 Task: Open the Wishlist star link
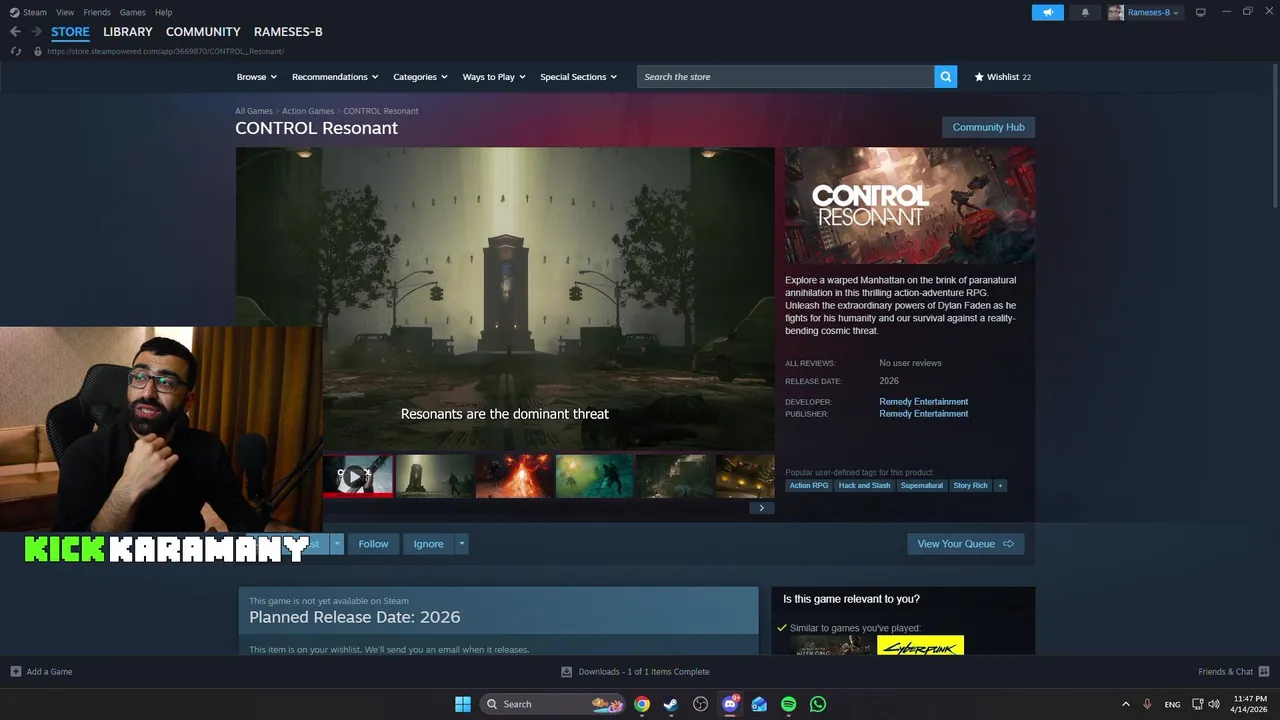(1003, 77)
